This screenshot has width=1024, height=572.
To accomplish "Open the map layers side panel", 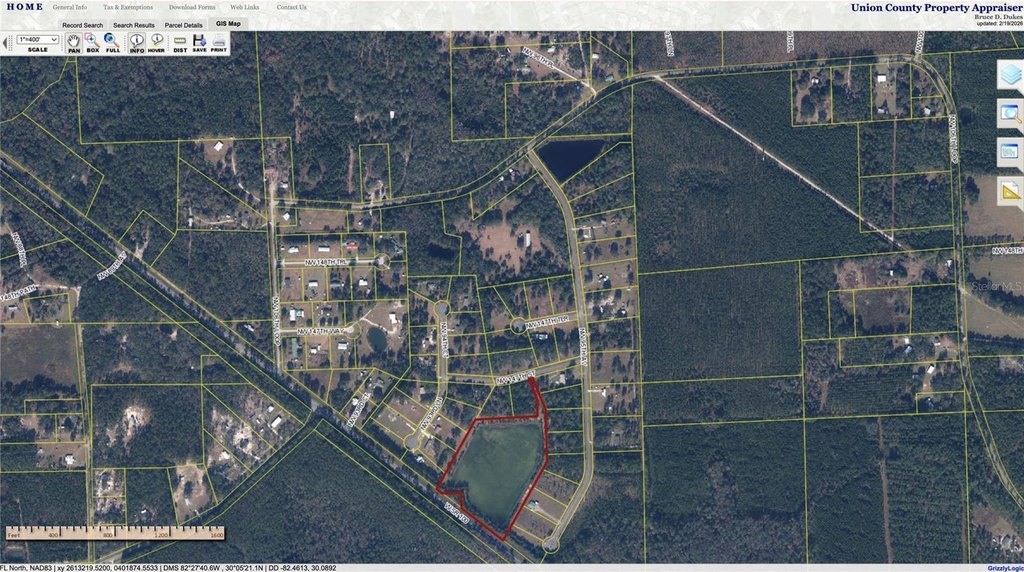I will click(1009, 74).
